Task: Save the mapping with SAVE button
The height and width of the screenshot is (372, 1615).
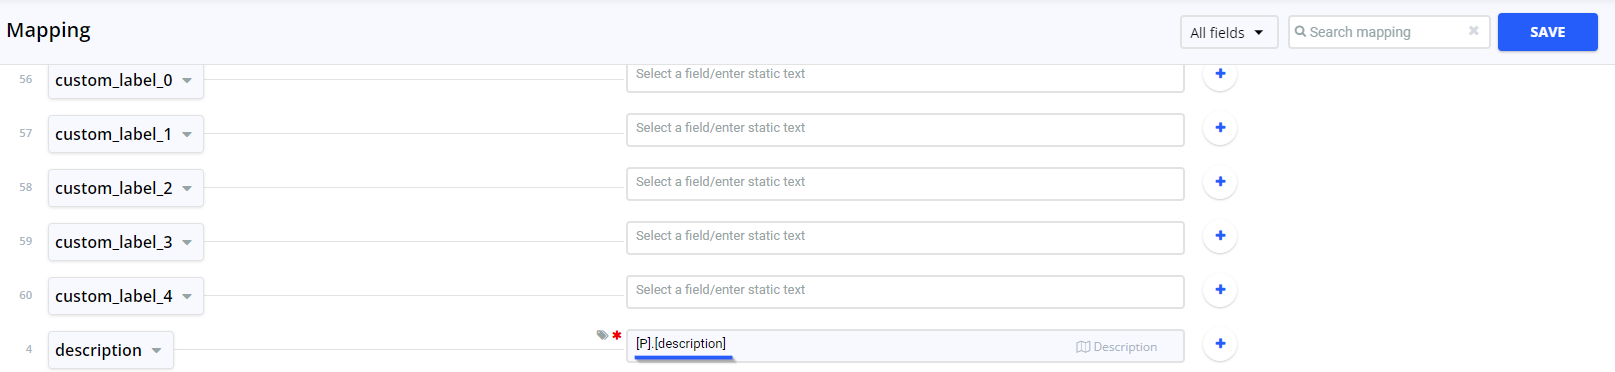Action: (1547, 32)
